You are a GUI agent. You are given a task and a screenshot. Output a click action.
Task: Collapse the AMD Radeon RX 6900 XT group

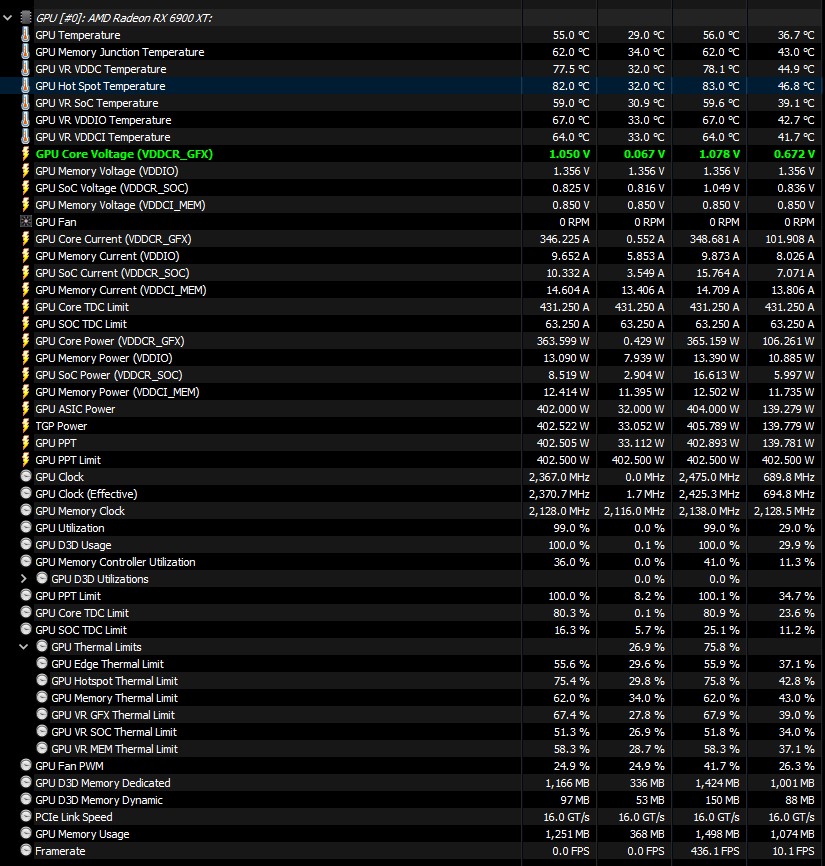point(8,18)
